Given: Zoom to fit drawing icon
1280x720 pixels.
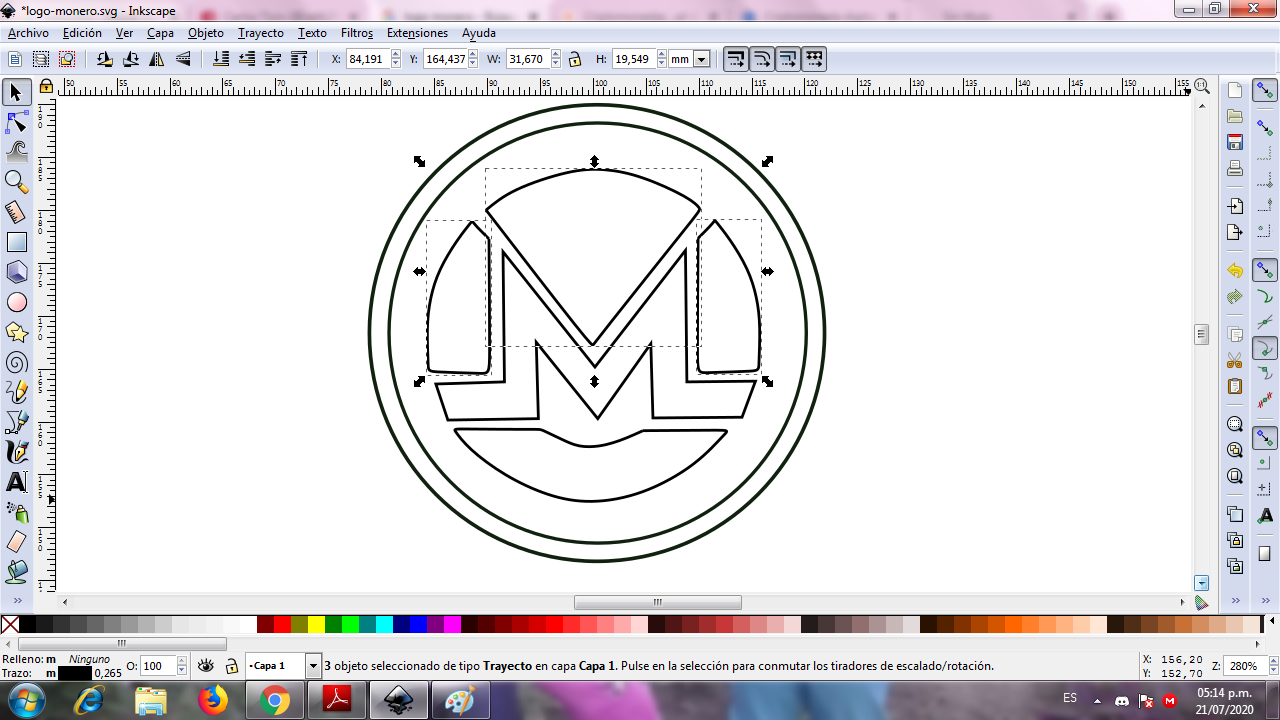Looking at the screenshot, I should [1235, 450].
